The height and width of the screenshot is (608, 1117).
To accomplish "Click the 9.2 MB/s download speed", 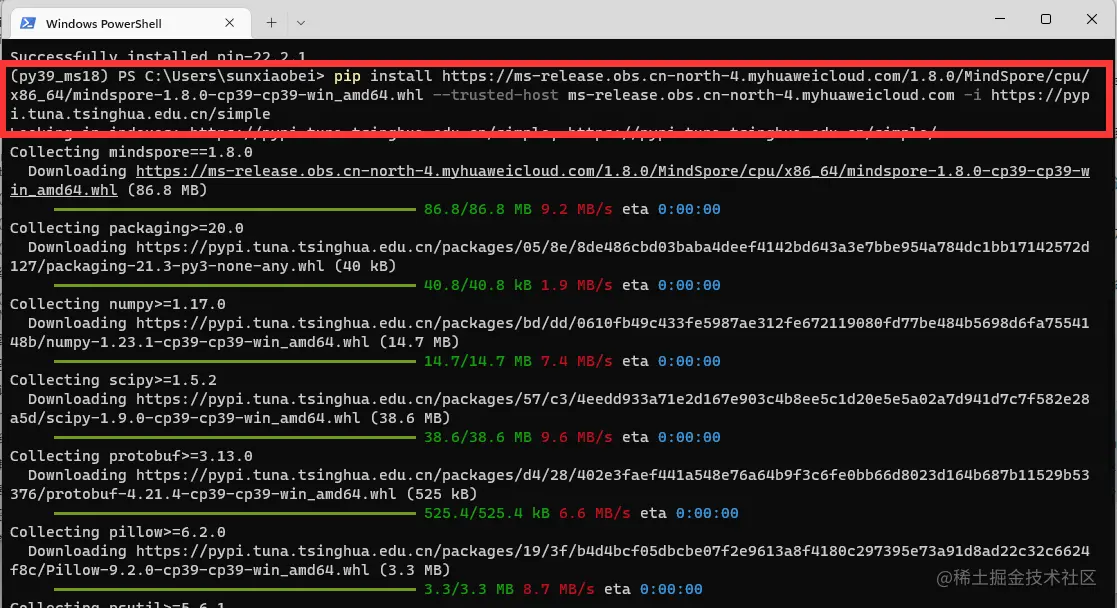I will click(x=576, y=209).
